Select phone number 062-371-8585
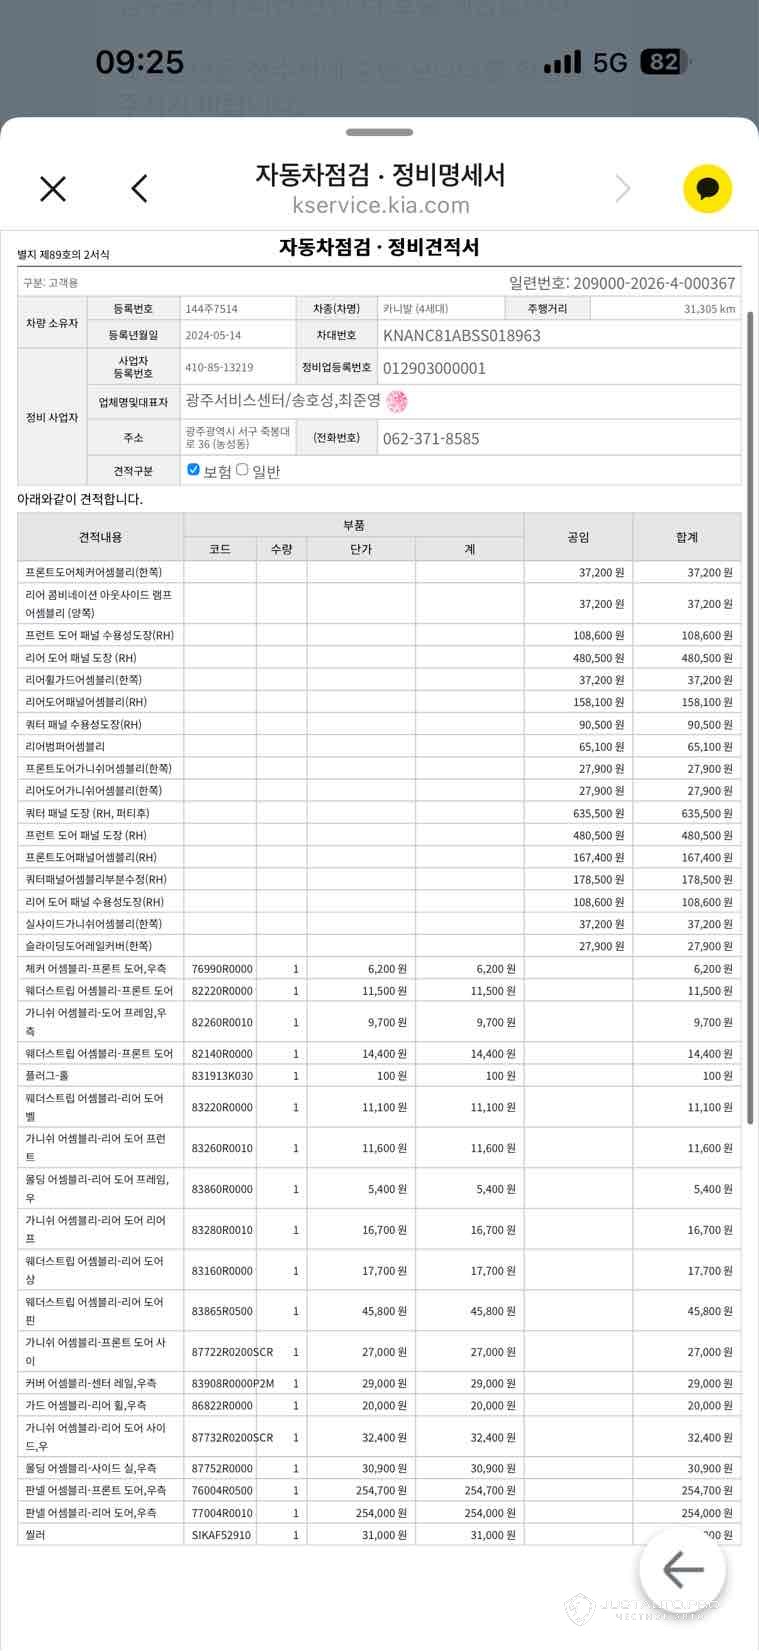Image resolution: width=759 pixels, height=1651 pixels. pyautogui.click(x=431, y=438)
